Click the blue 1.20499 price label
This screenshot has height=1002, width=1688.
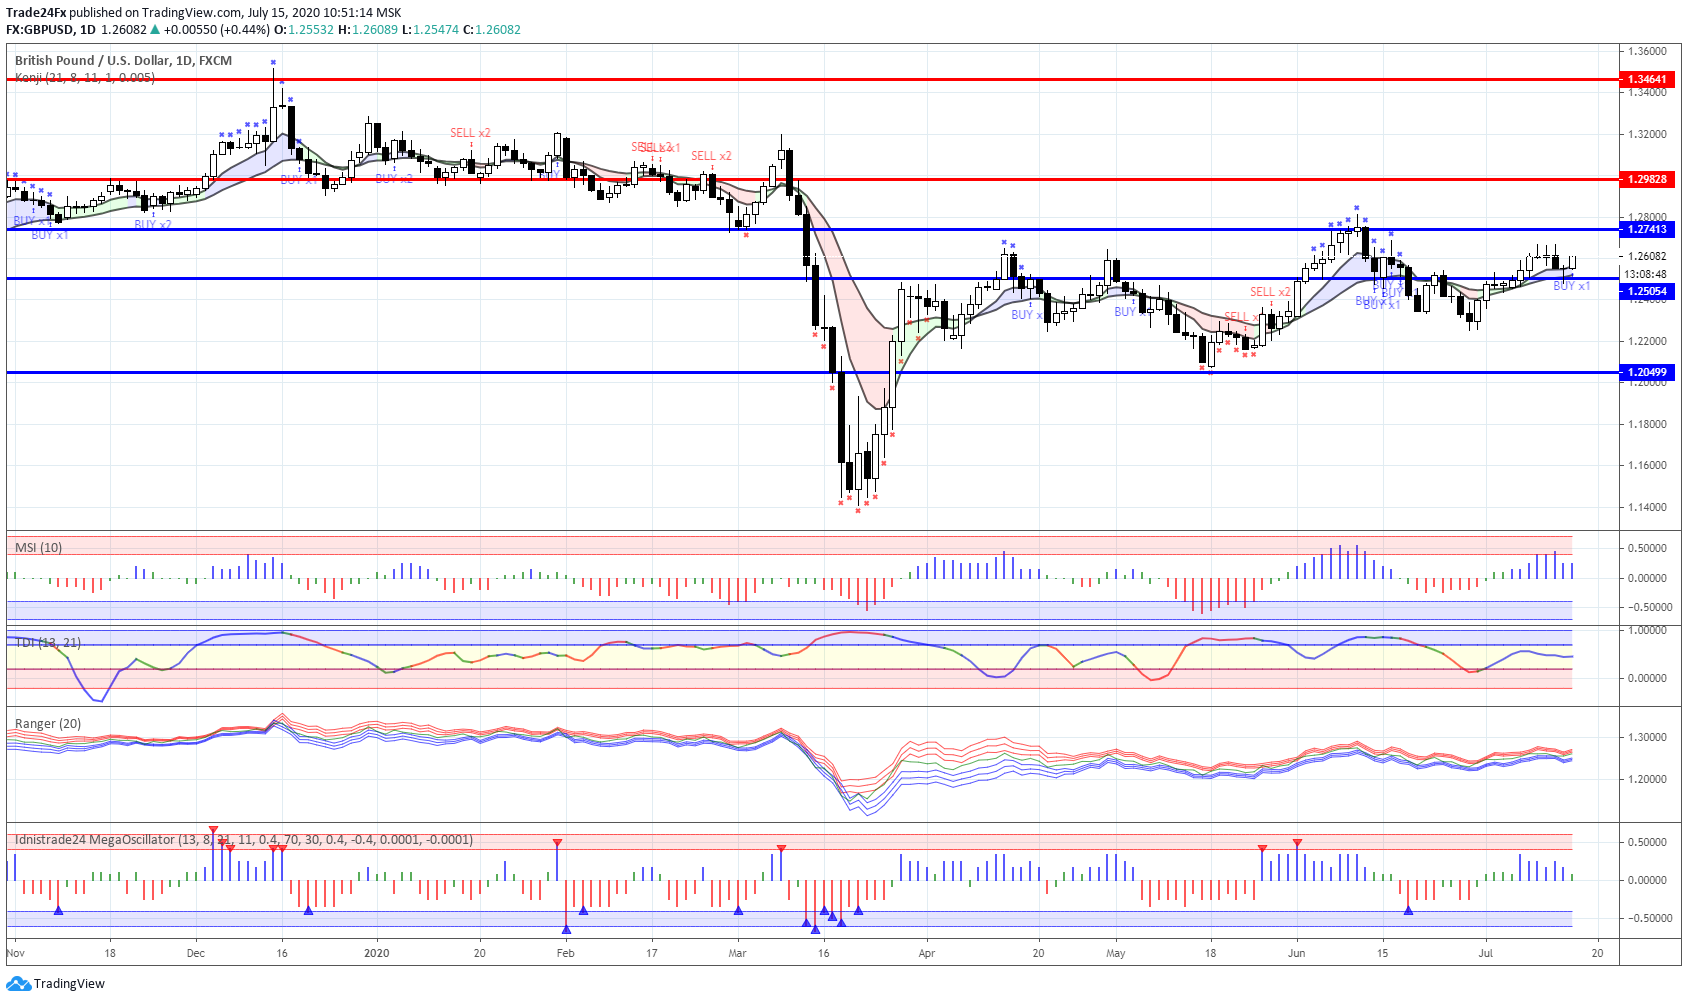click(1647, 372)
